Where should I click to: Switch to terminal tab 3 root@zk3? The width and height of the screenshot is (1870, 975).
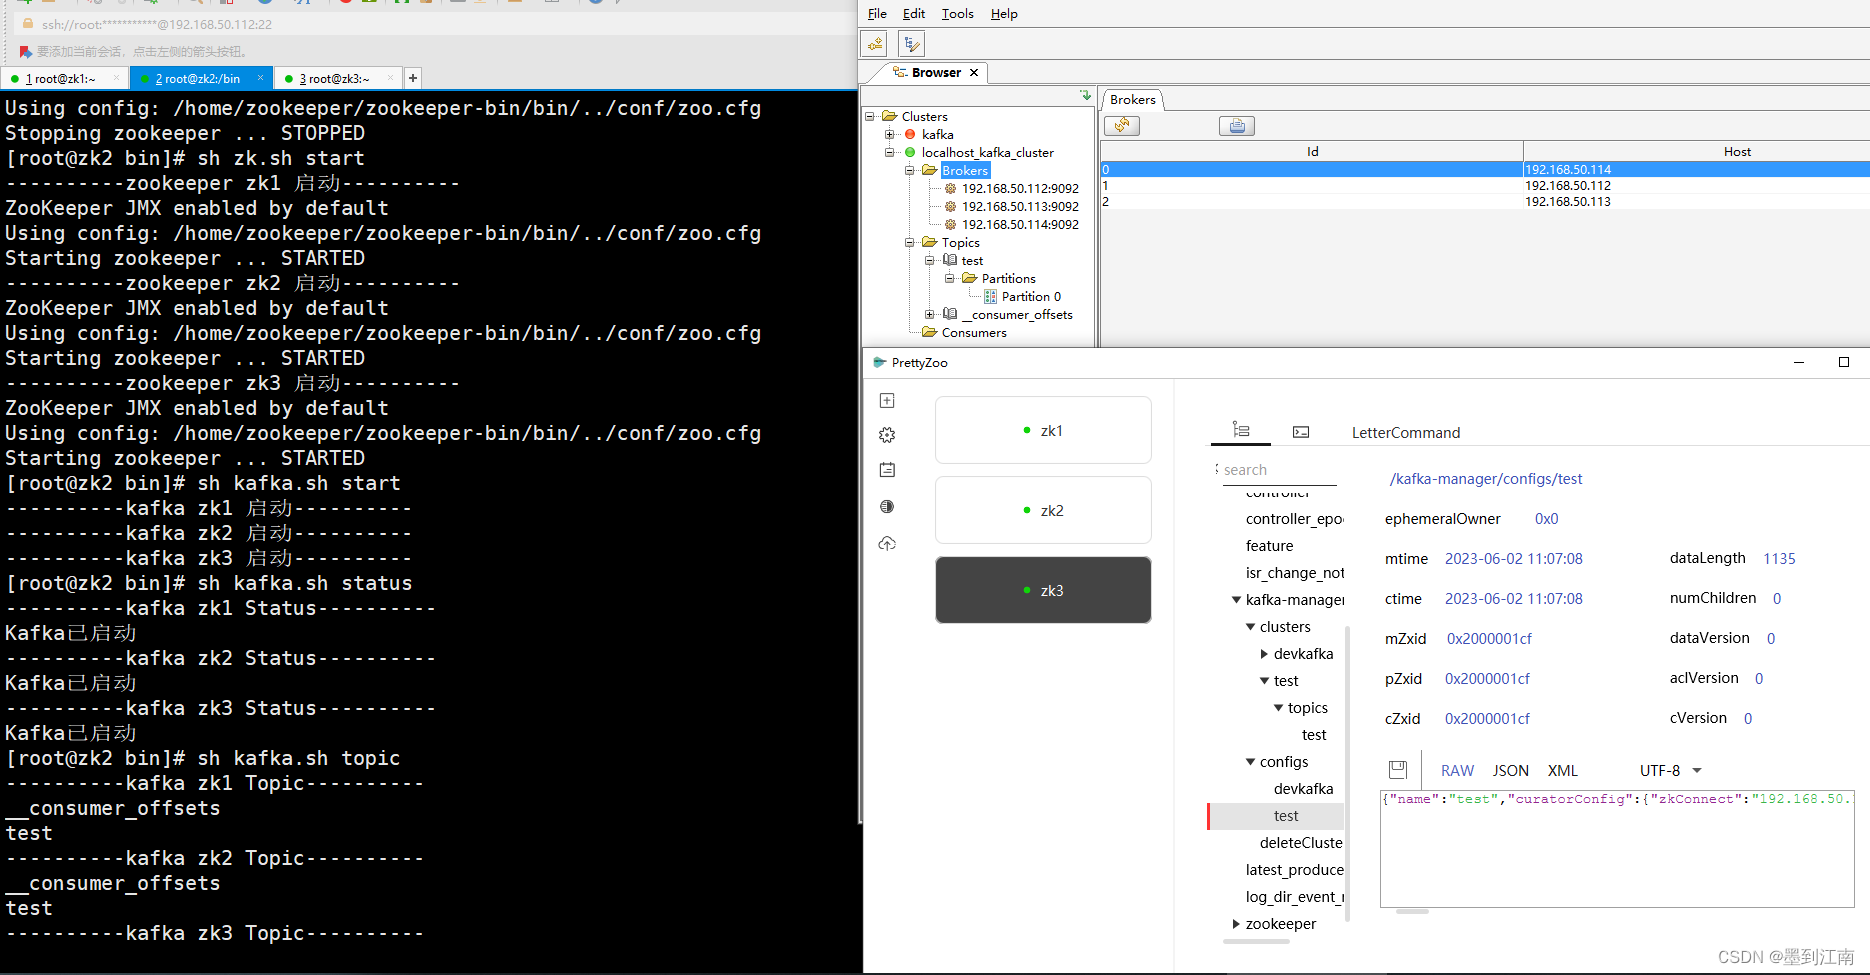tap(337, 78)
